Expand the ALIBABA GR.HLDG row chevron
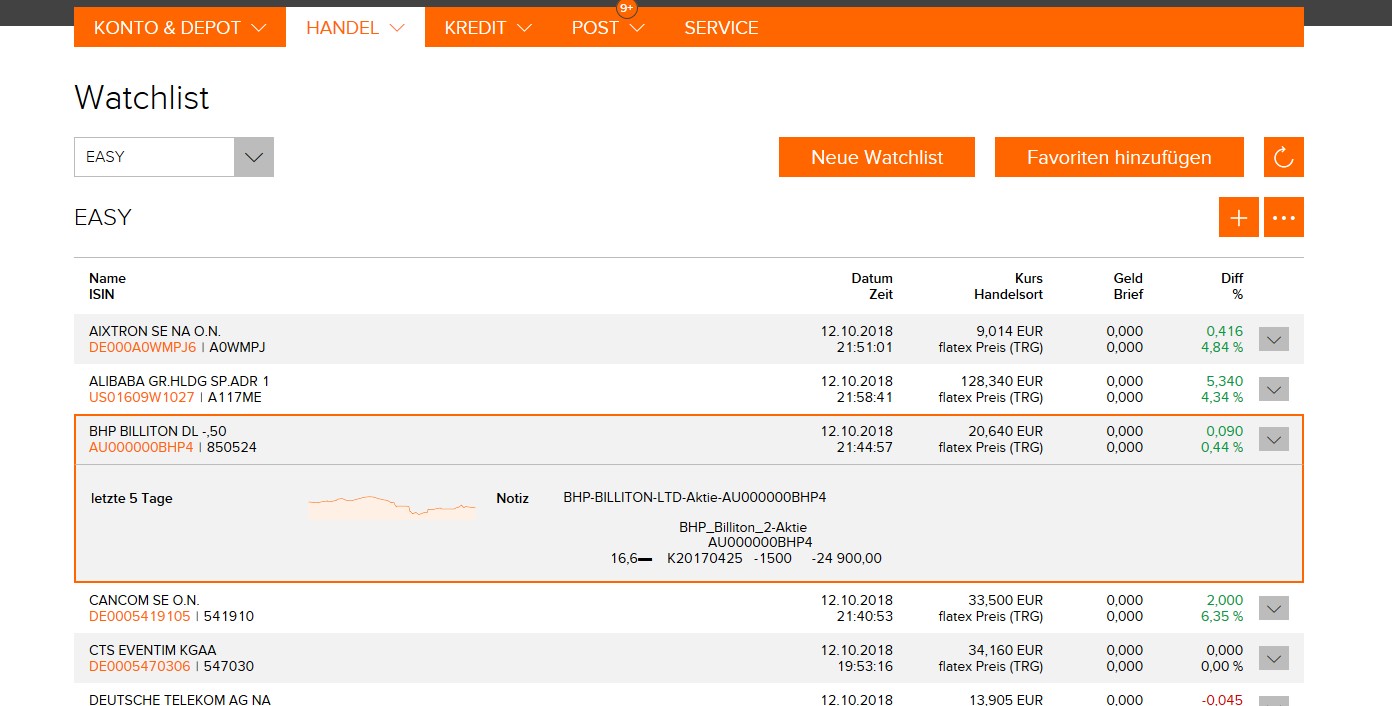Viewport: 1392px width, 706px height. [x=1274, y=389]
